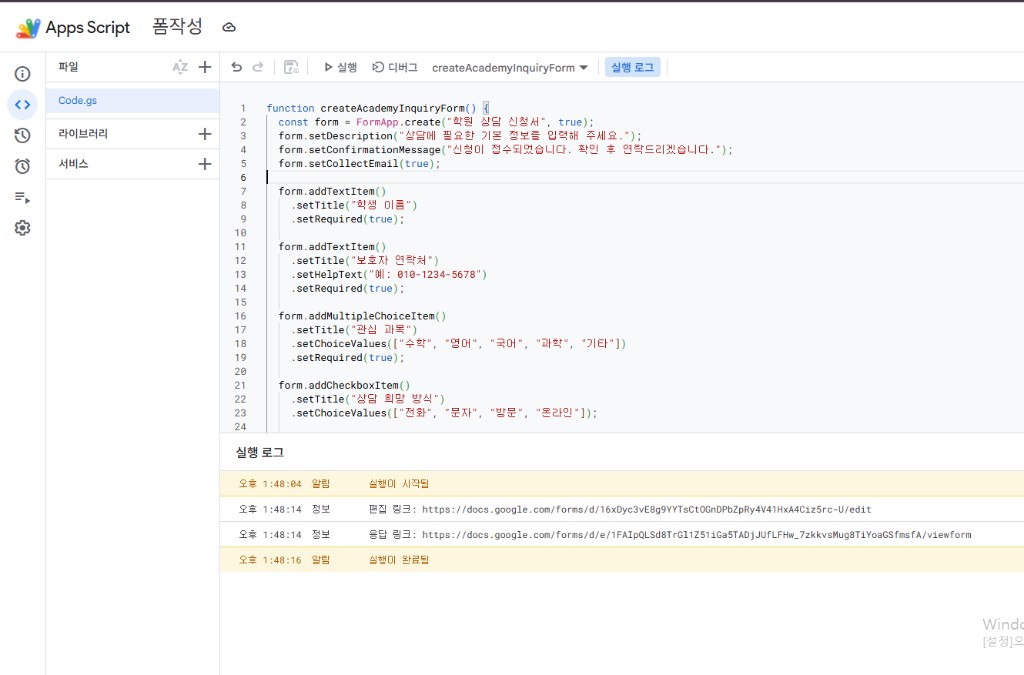The height and width of the screenshot is (675, 1024).
Task: Open project history clock icon
Action: [x=22, y=135]
